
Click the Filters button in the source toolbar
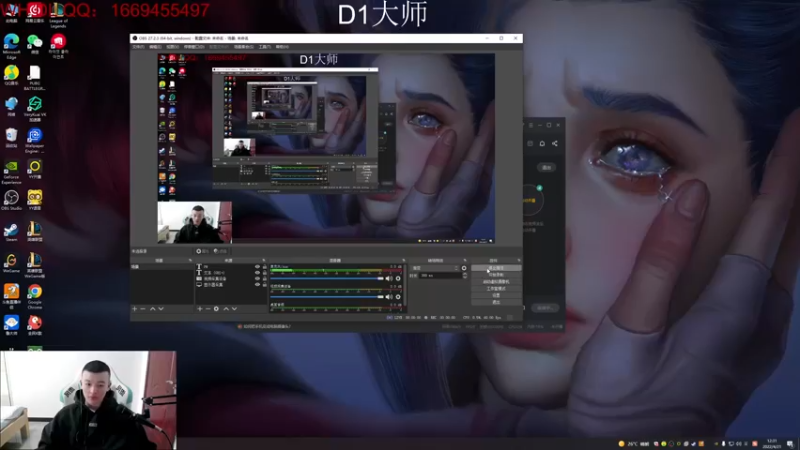coord(220,251)
